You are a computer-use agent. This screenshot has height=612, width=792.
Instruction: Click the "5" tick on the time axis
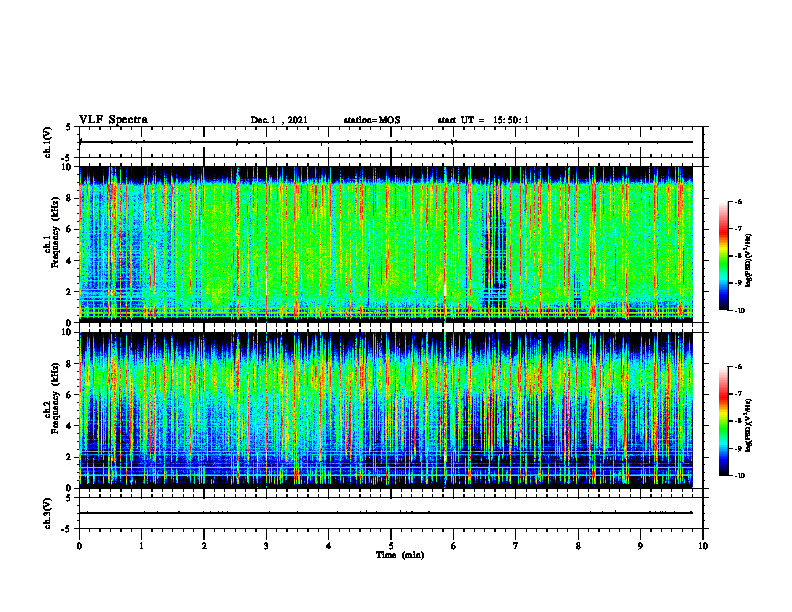[391, 546]
